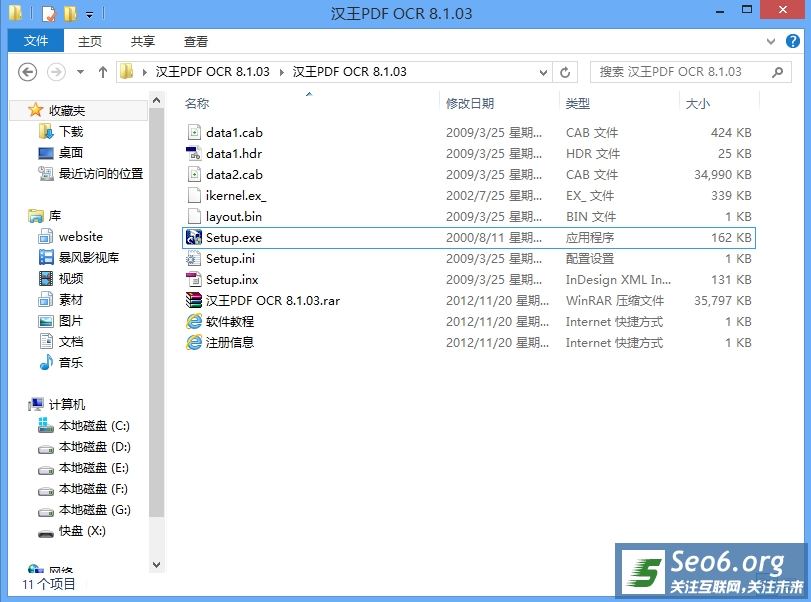The width and height of the screenshot is (811, 602).
Task: Open 本地磁盘 (G:) drive
Action: (x=95, y=510)
